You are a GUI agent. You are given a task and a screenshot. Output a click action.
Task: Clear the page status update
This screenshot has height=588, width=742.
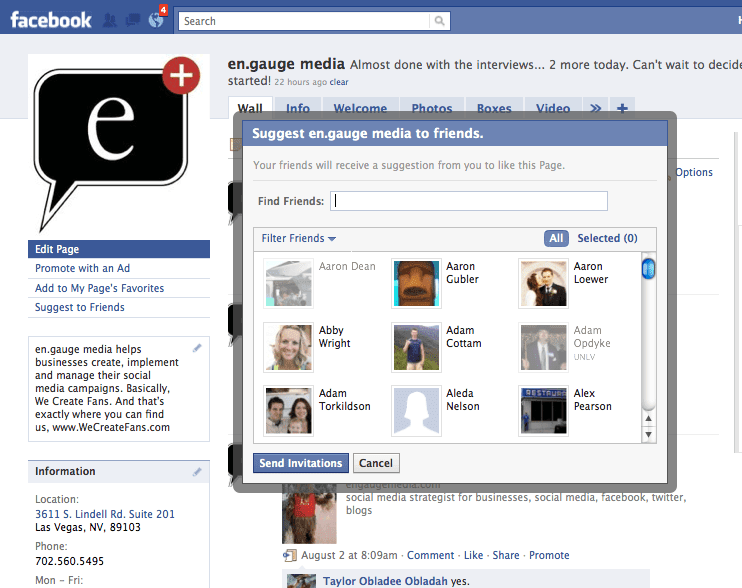[x=339, y=82]
